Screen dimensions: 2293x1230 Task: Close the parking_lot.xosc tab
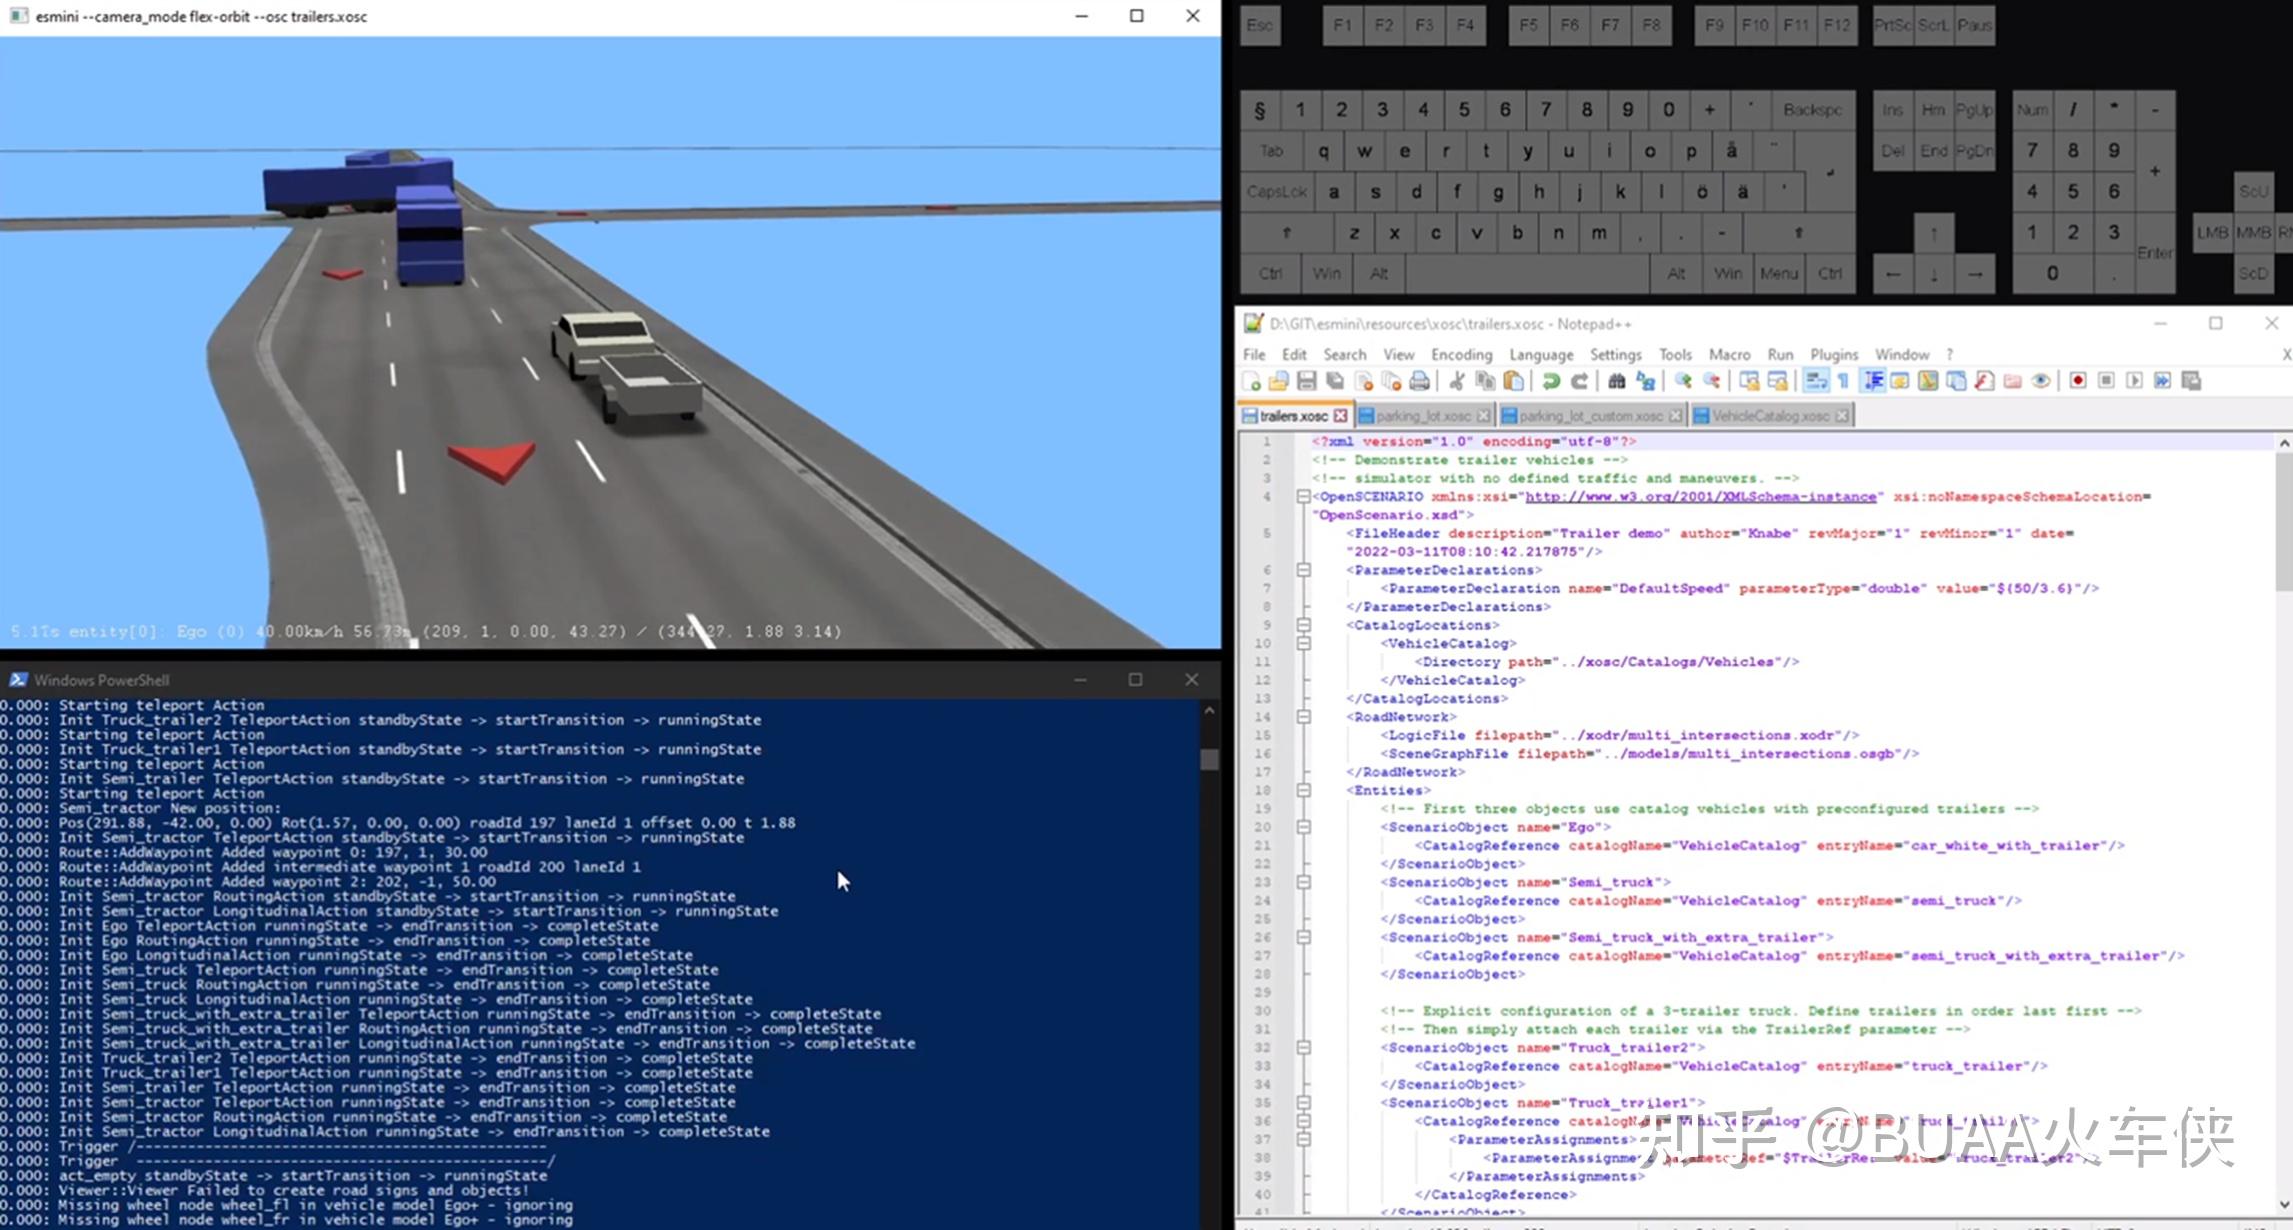[x=1483, y=416]
